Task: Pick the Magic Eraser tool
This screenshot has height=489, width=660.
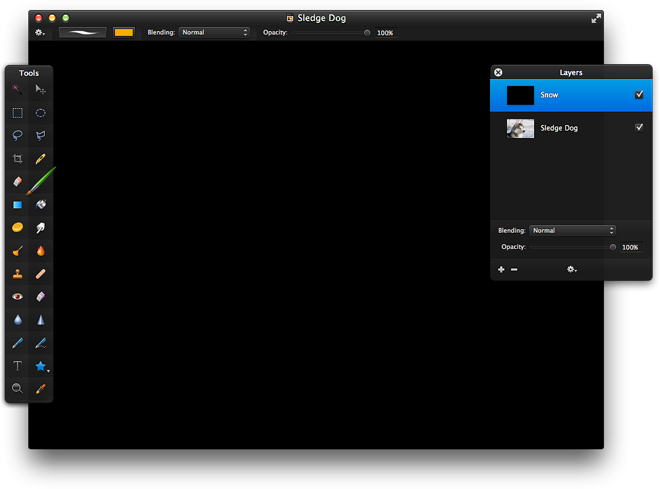Action: (40, 297)
